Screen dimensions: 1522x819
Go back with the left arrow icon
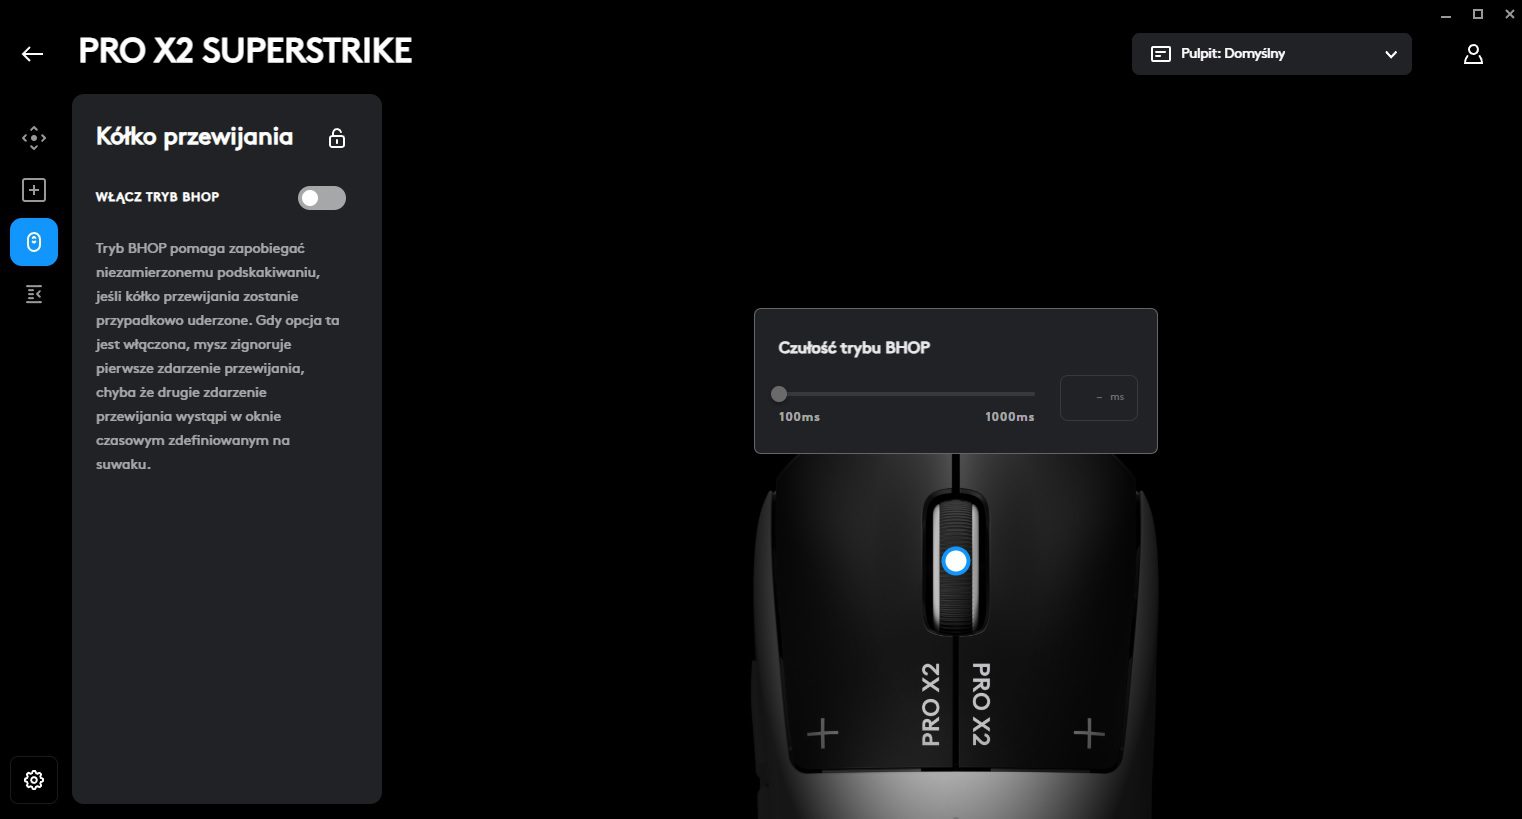pyautogui.click(x=33, y=54)
